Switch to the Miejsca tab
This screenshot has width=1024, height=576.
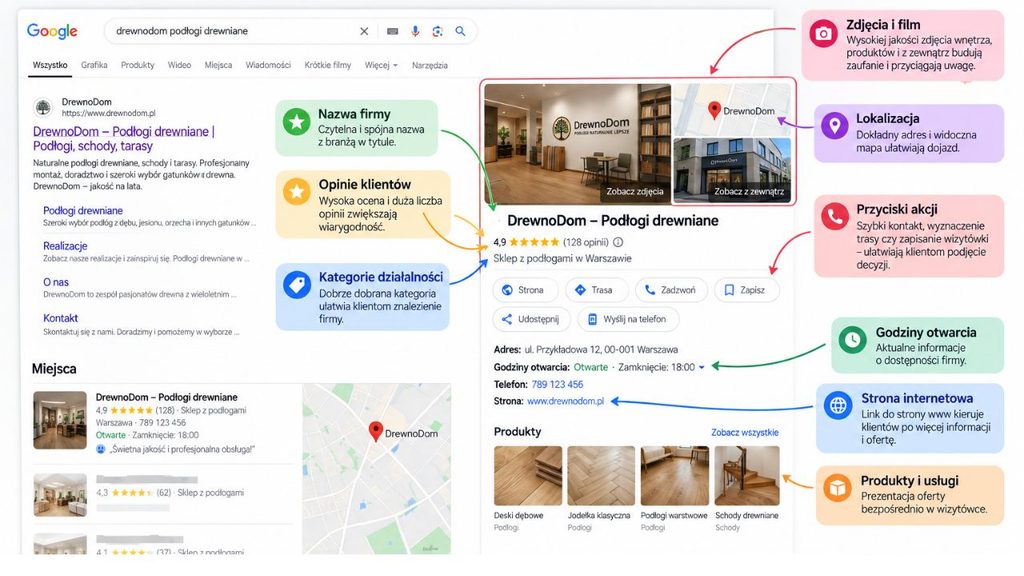pos(218,65)
